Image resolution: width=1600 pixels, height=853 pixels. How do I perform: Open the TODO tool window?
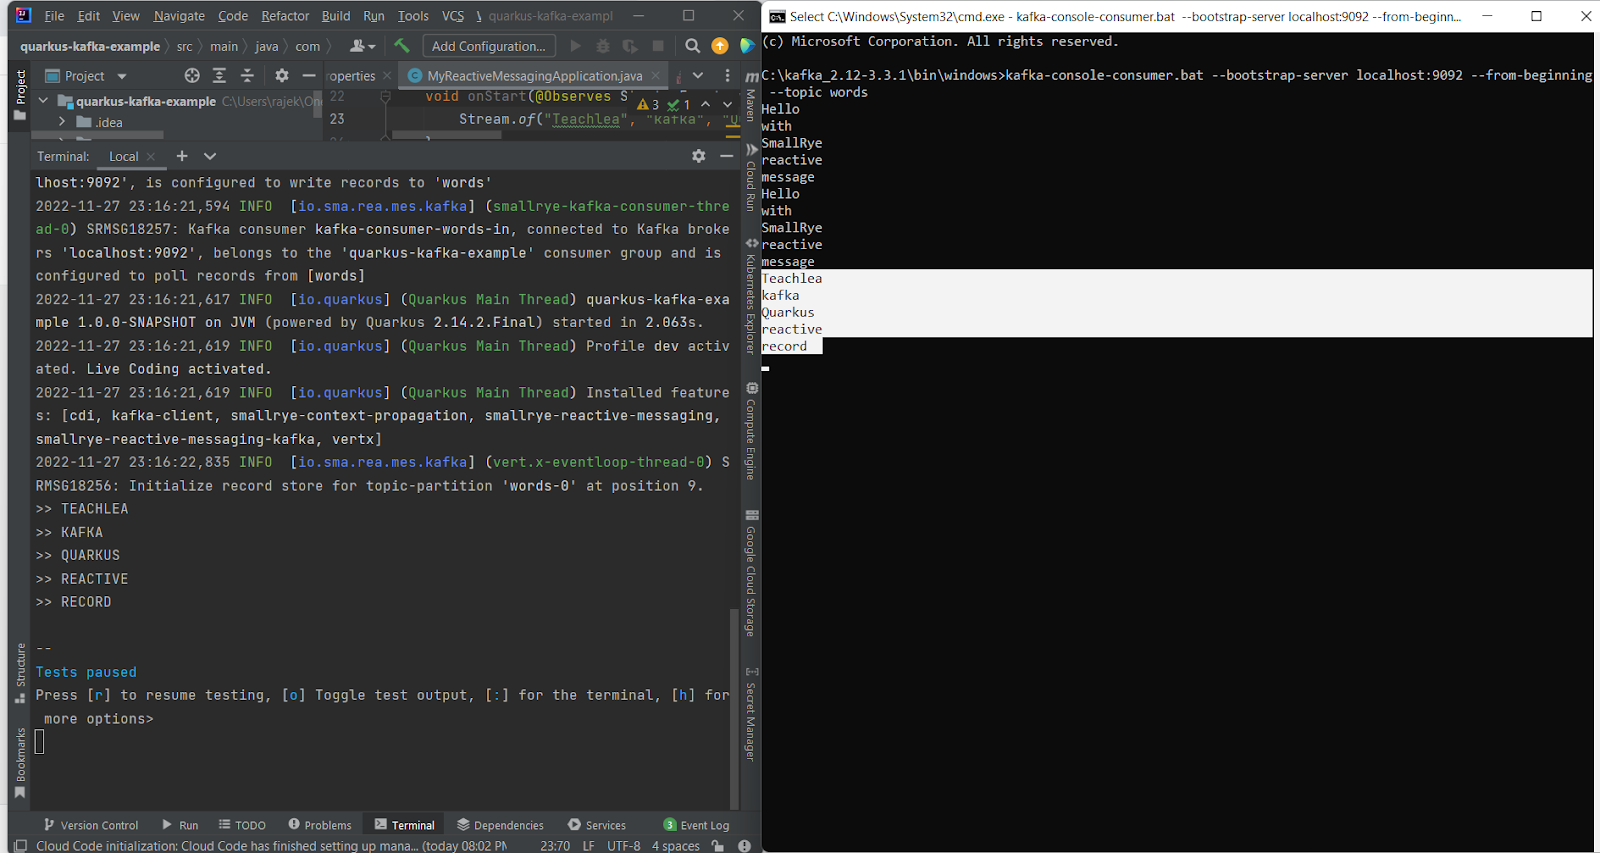243,825
